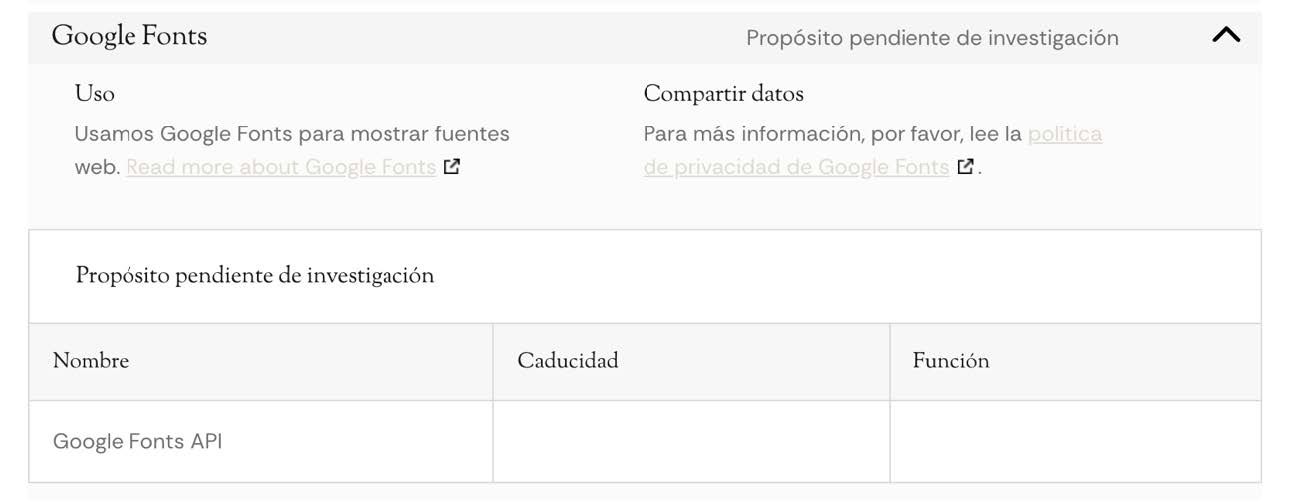Click 'Para más información, por favor, lee la' text

pyautogui.click(x=832, y=134)
